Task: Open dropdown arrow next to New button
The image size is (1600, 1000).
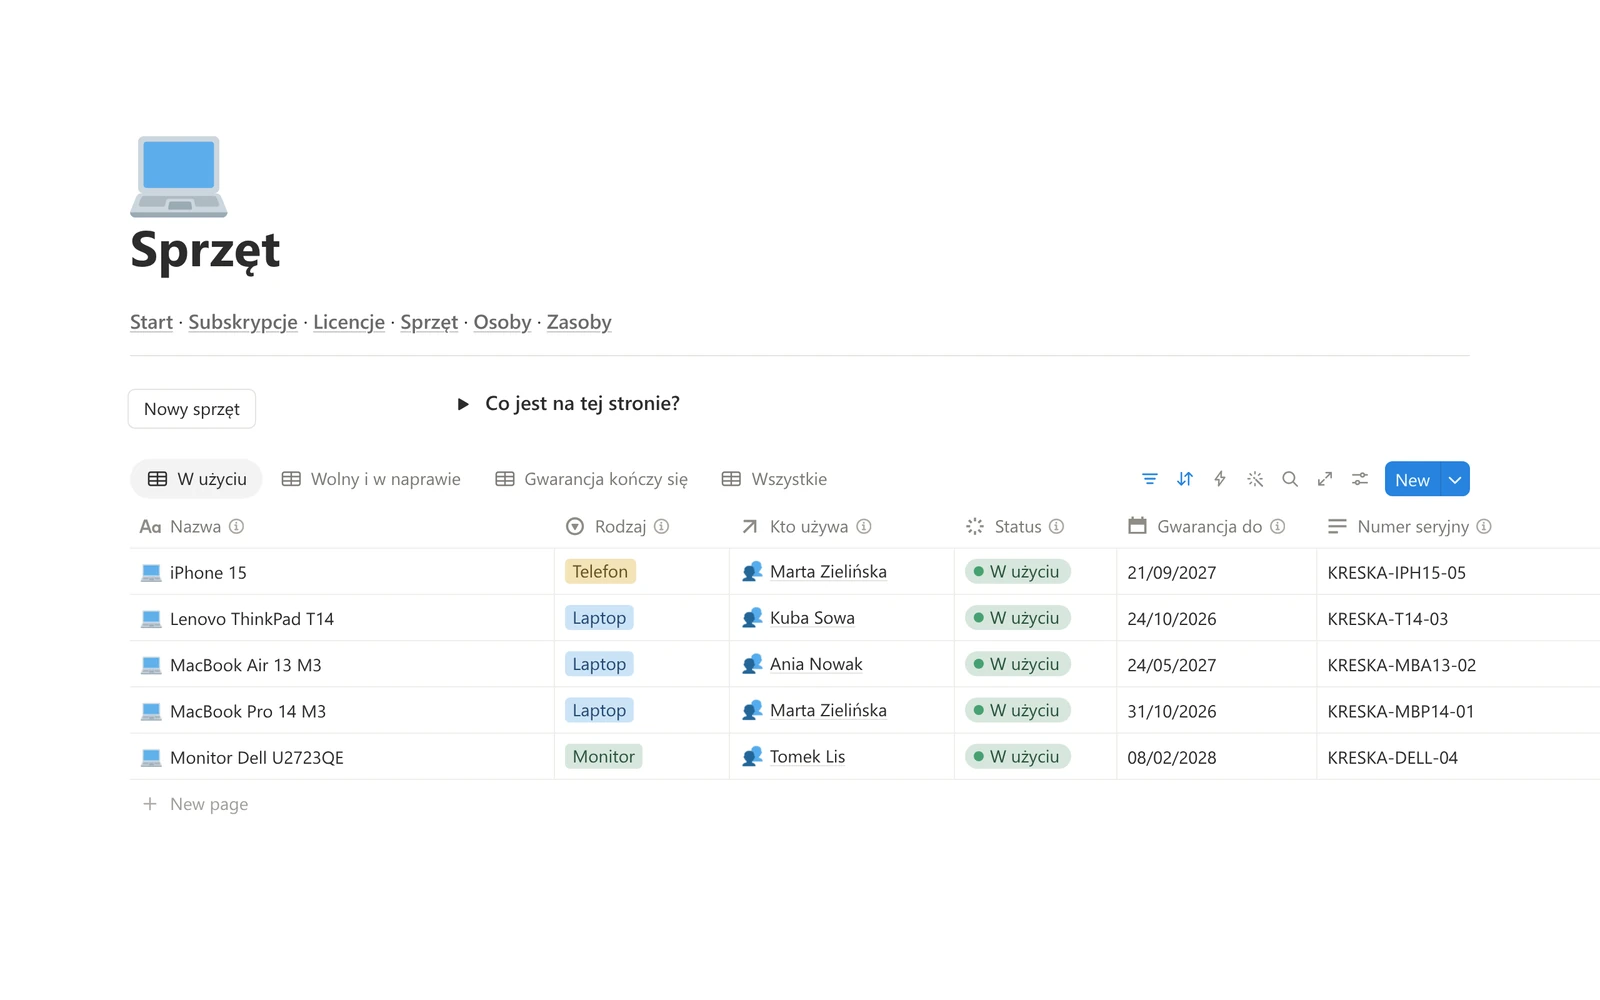Action: pos(1455,479)
